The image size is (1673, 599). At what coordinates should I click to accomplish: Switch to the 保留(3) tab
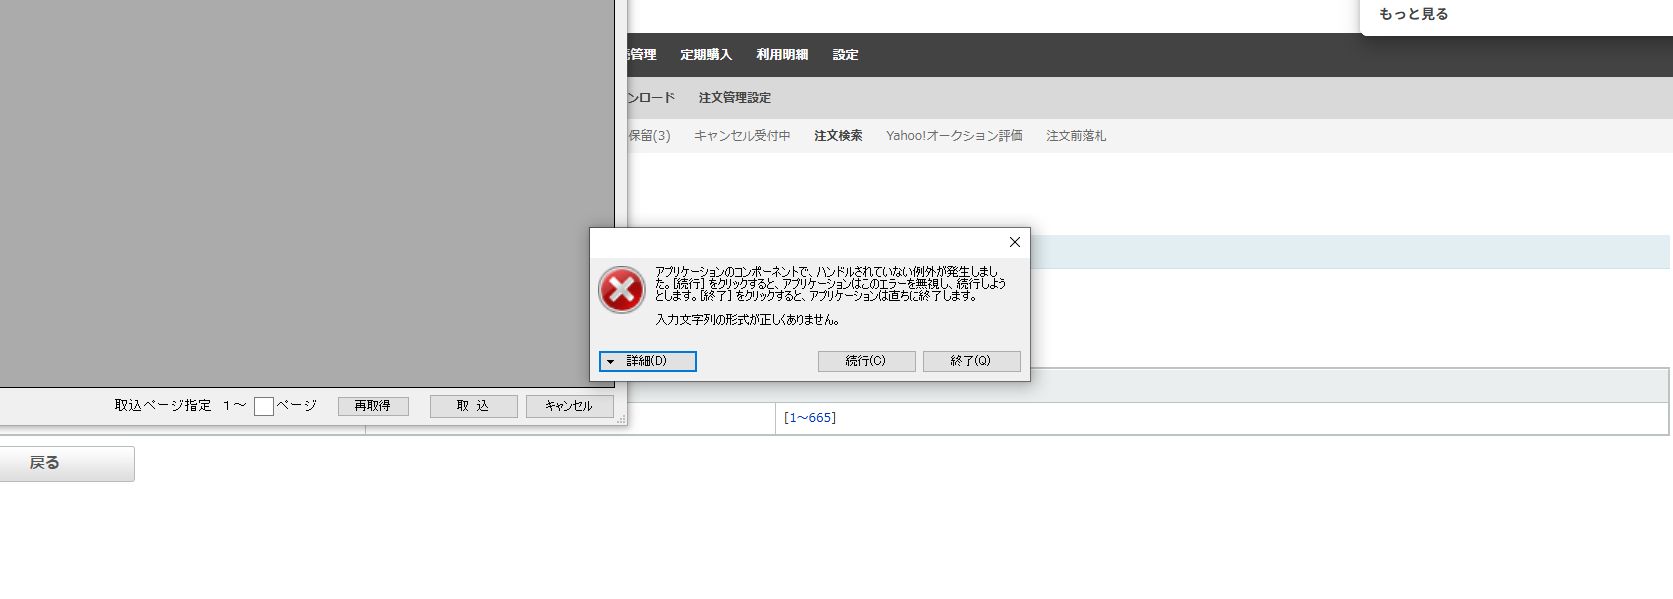tap(650, 136)
